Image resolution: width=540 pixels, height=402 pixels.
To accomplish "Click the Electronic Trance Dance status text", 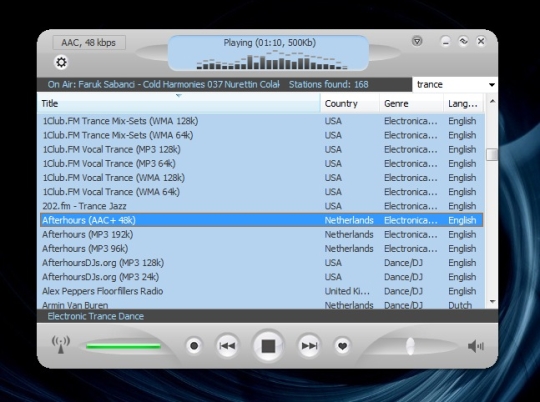I will coord(96,316).
